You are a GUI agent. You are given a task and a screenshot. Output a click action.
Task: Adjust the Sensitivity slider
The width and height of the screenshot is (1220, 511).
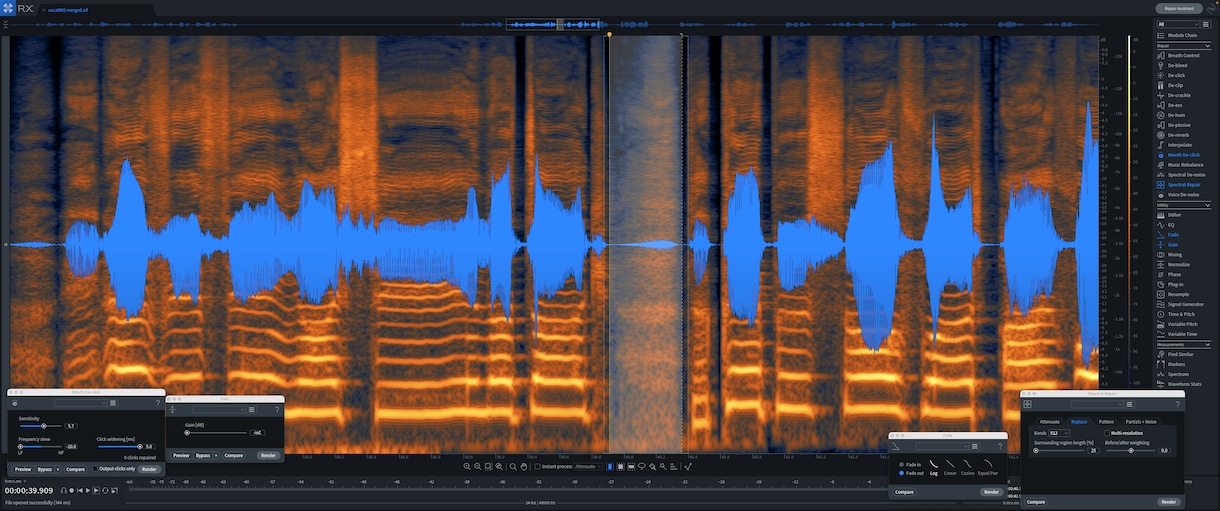(x=40, y=426)
